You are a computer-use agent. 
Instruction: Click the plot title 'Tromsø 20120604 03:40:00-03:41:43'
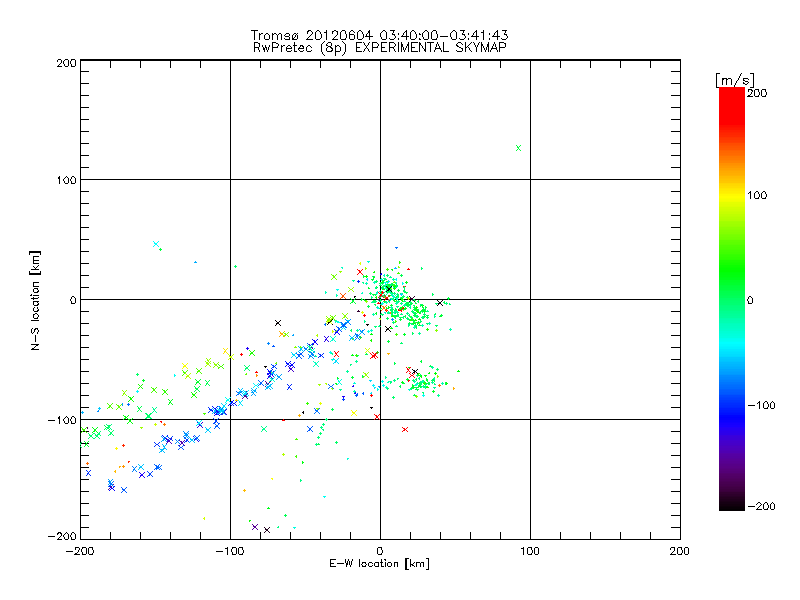(379, 35)
